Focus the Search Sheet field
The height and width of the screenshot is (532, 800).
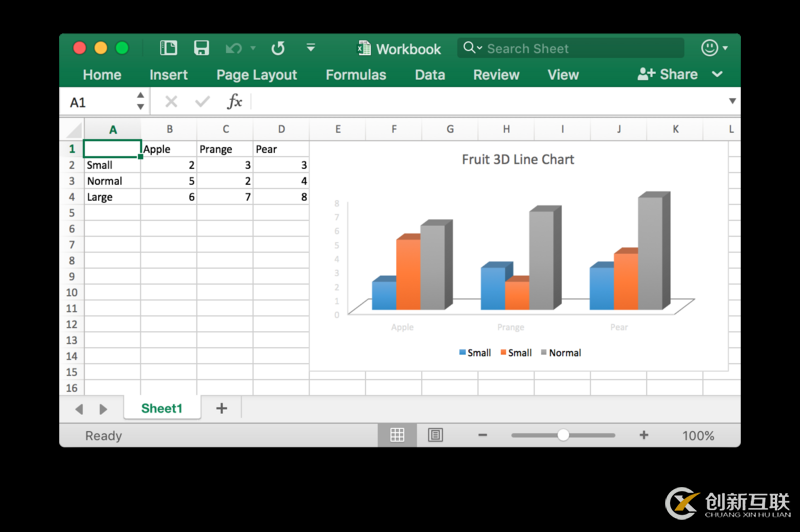[570, 48]
